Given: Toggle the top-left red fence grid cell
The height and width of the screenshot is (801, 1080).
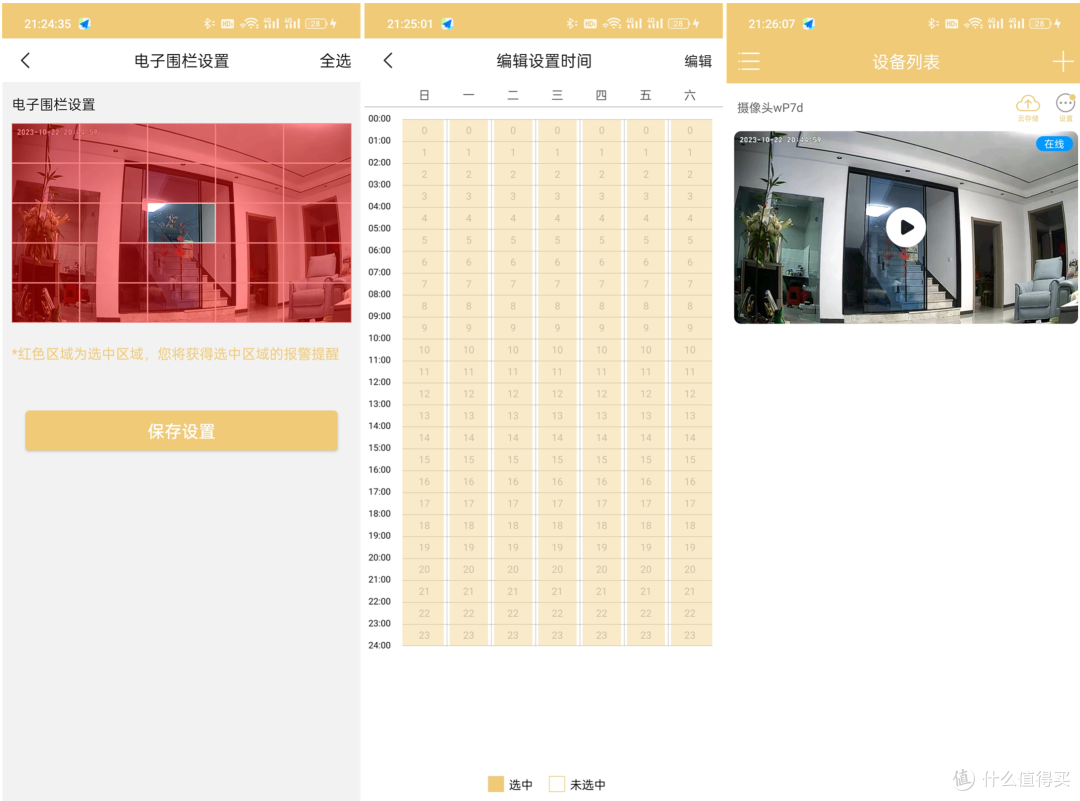Looking at the screenshot, I should (45, 143).
